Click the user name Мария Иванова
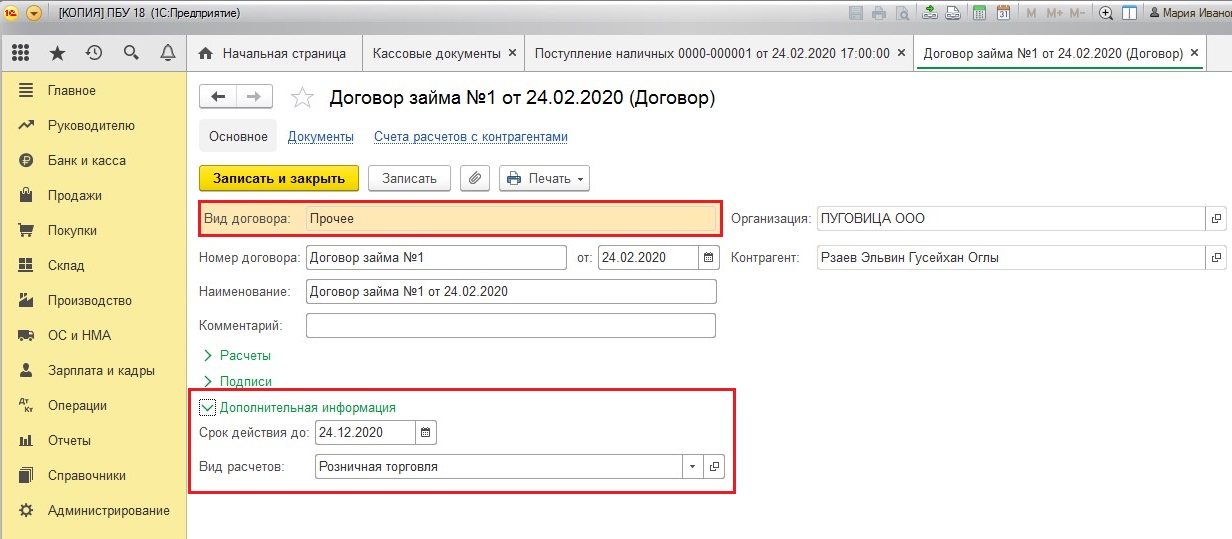 (1192, 13)
